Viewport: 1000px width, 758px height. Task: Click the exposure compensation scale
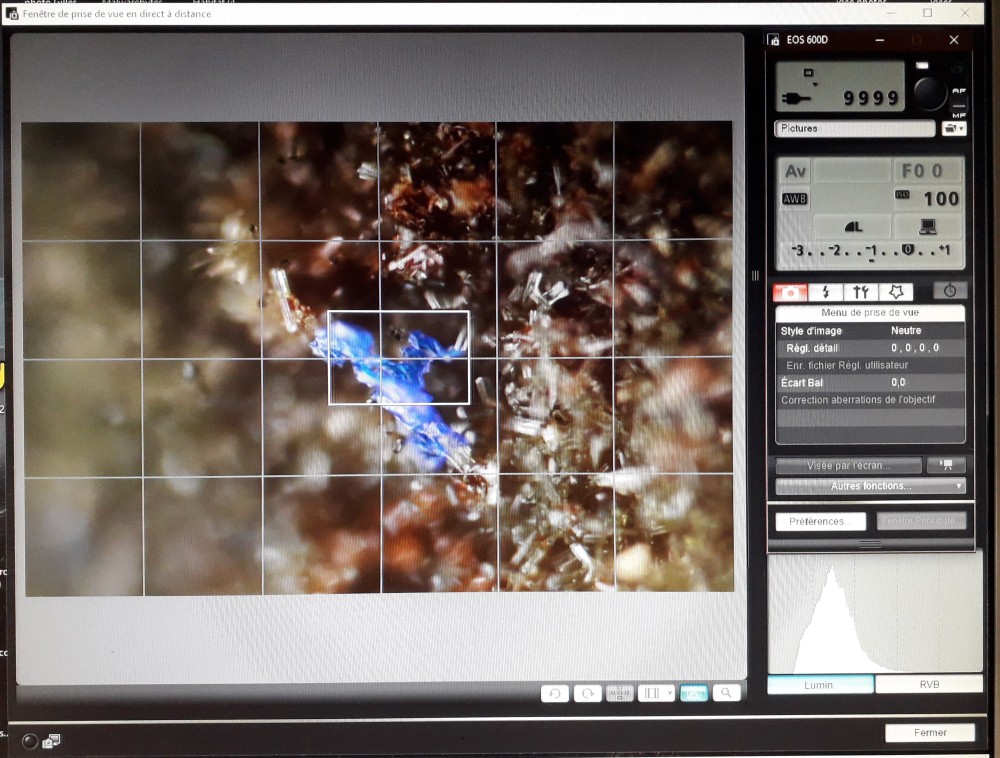(870, 251)
